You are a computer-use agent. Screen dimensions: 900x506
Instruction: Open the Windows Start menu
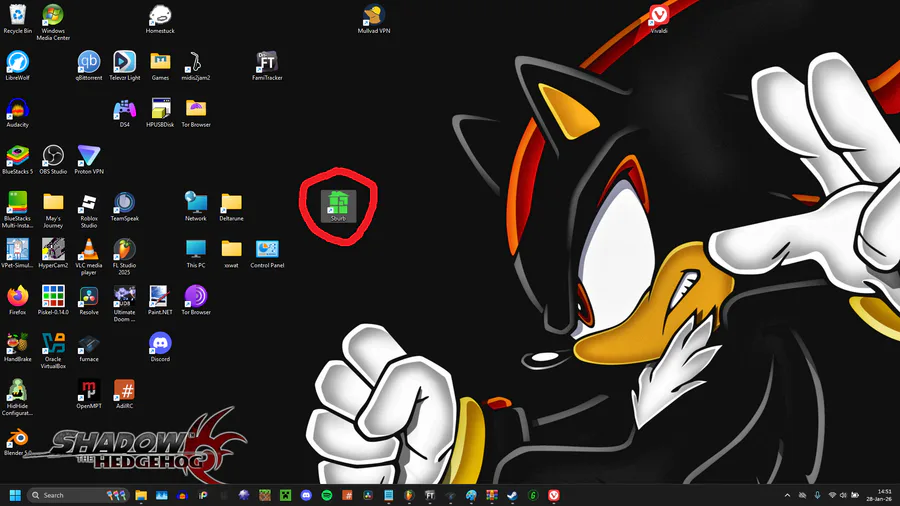[x=15, y=495]
